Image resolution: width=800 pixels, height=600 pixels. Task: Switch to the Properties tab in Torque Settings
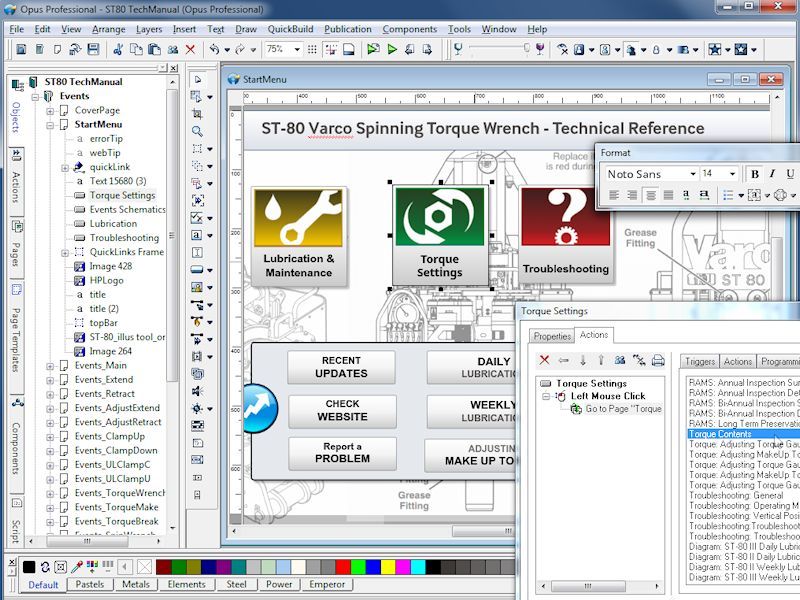coord(552,336)
